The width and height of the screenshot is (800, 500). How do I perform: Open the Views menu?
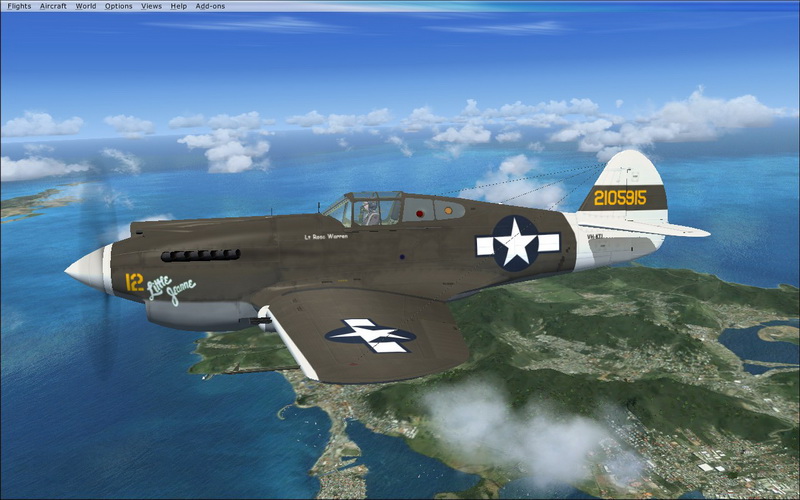[151, 6]
